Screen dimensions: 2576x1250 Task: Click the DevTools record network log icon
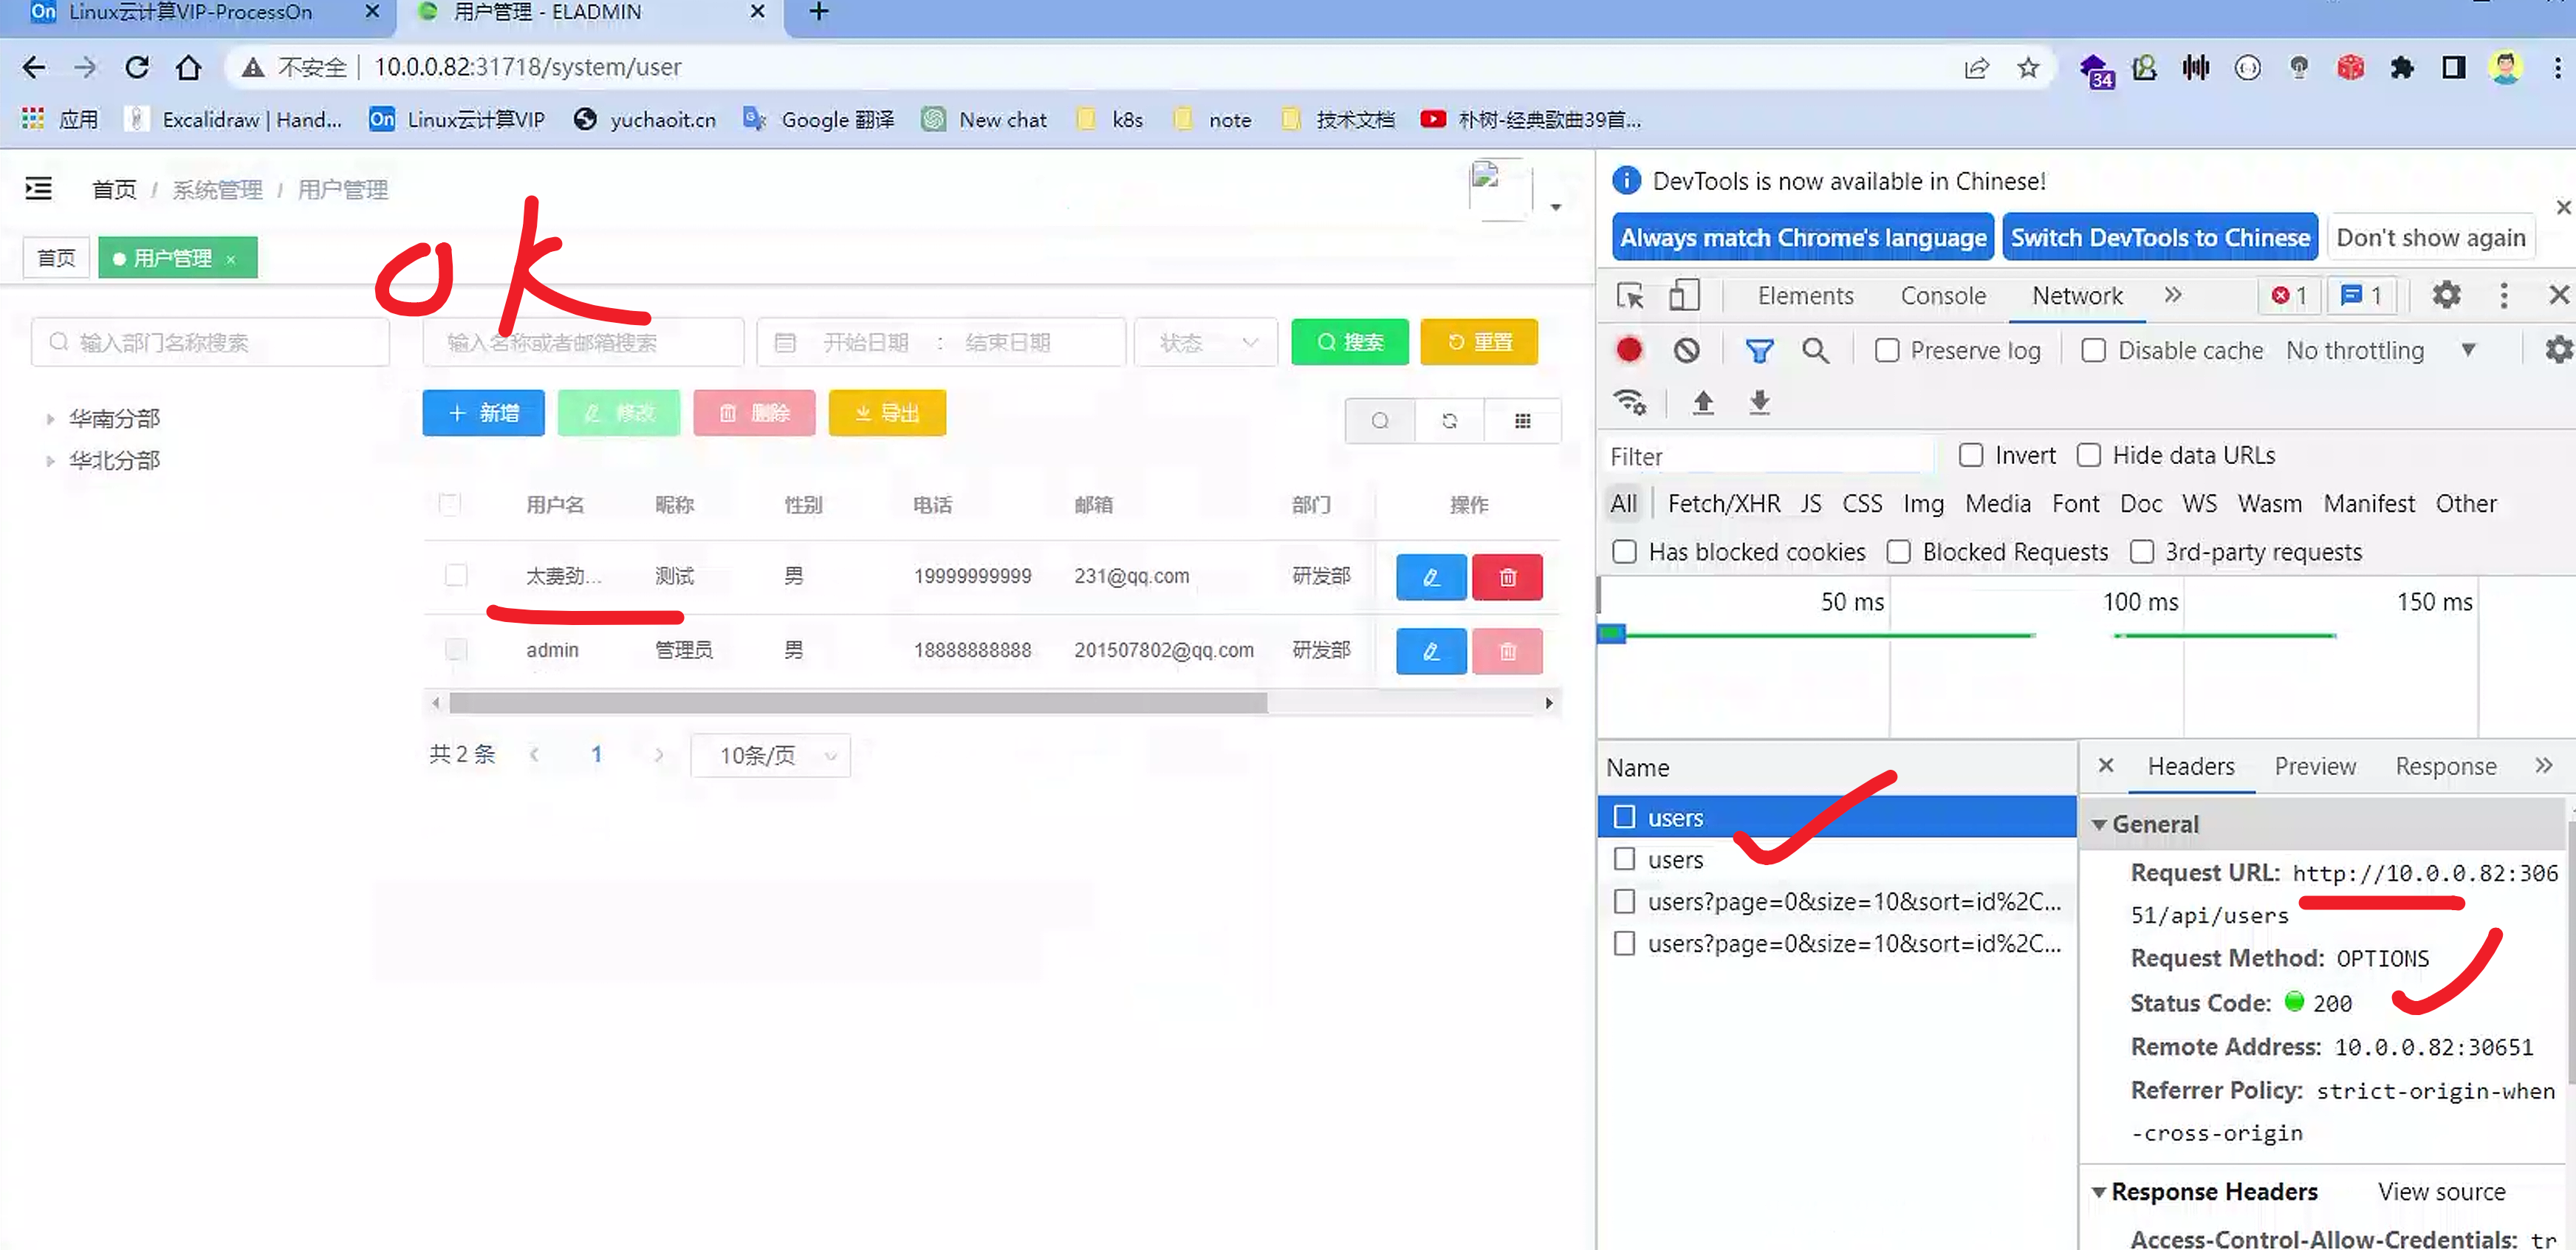[1629, 350]
